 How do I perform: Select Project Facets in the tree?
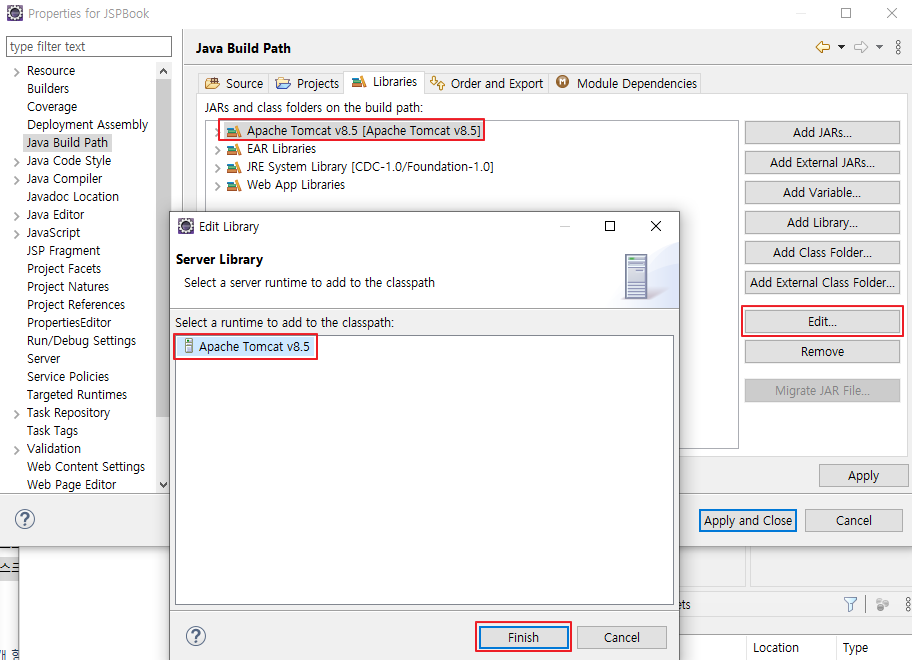point(64,269)
